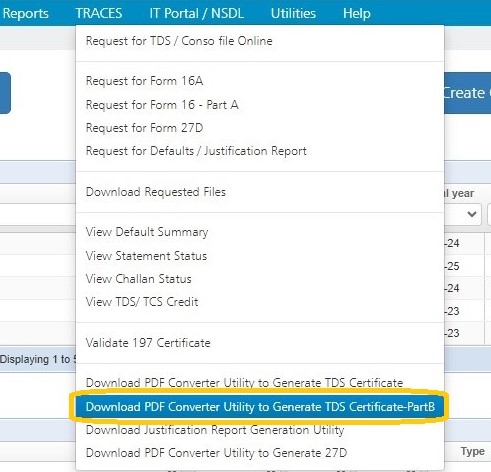Select Request for TDS / Conso file Online
The height and width of the screenshot is (472, 491).
260,41
